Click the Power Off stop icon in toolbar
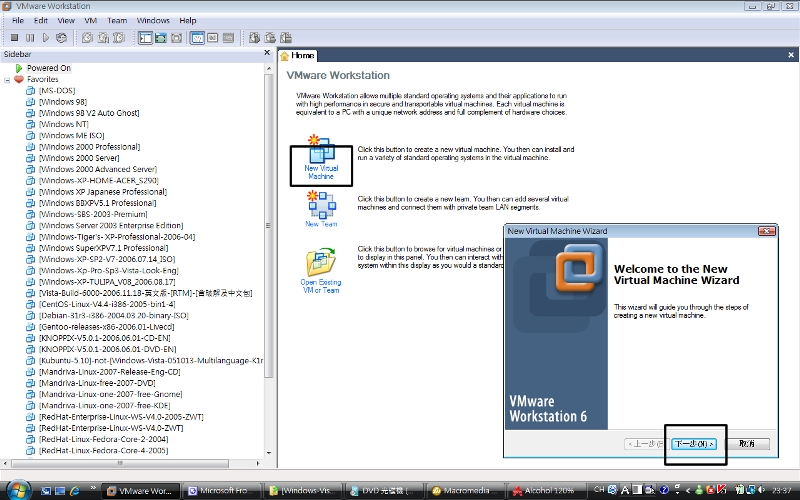 [x=14, y=38]
